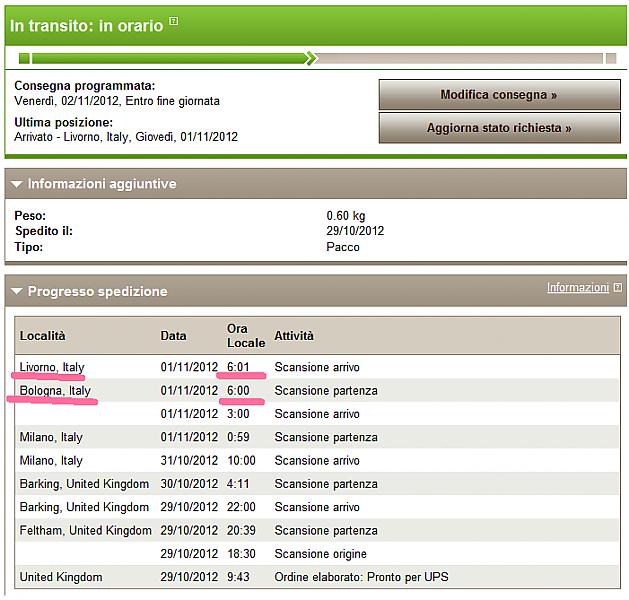Viewport: 629px width, 600px height.
Task: Collapse the Informazioni aggiuntive section triangle
Action: point(17,185)
